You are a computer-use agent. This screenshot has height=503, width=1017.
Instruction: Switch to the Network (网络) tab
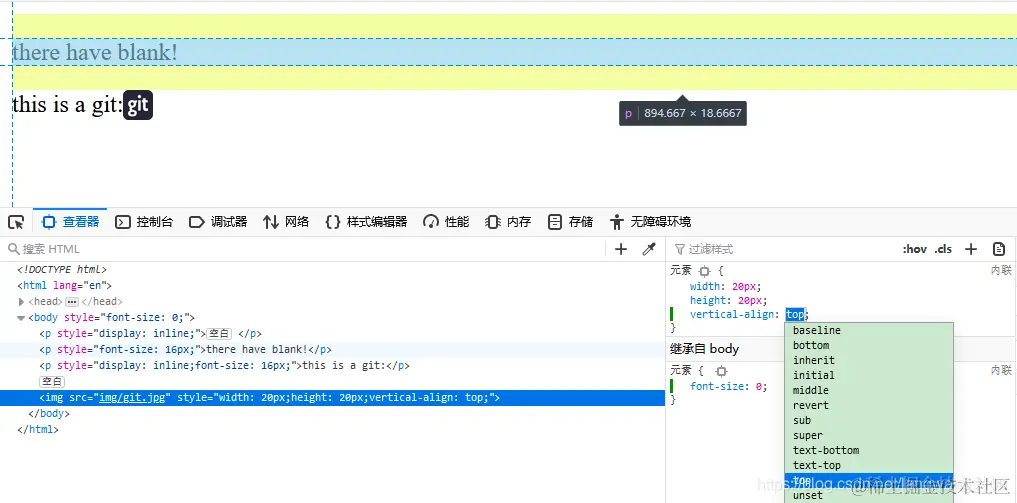[285, 222]
